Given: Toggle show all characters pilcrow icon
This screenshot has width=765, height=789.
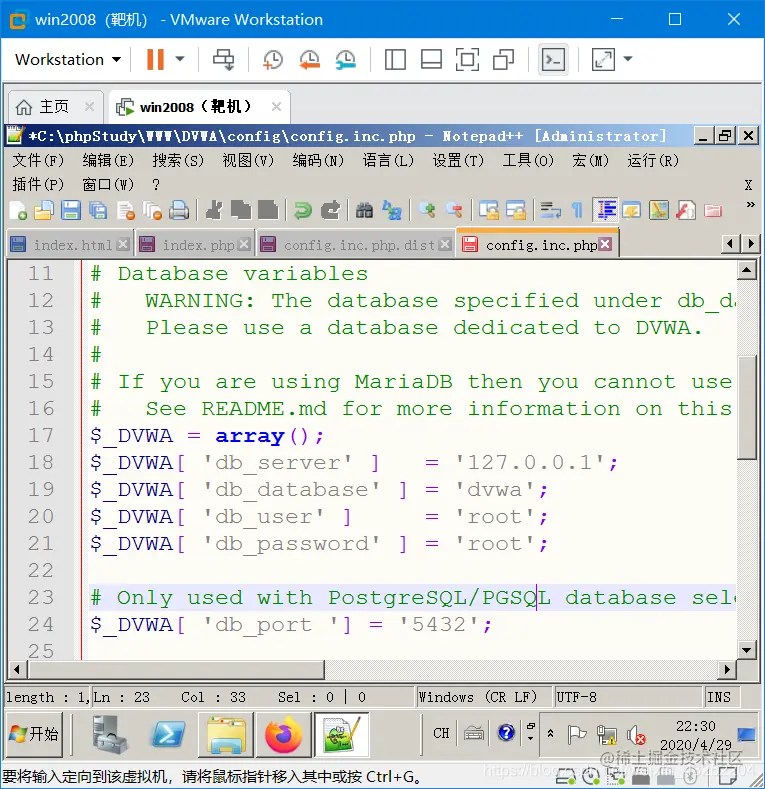Looking at the screenshot, I should pyautogui.click(x=577, y=210).
